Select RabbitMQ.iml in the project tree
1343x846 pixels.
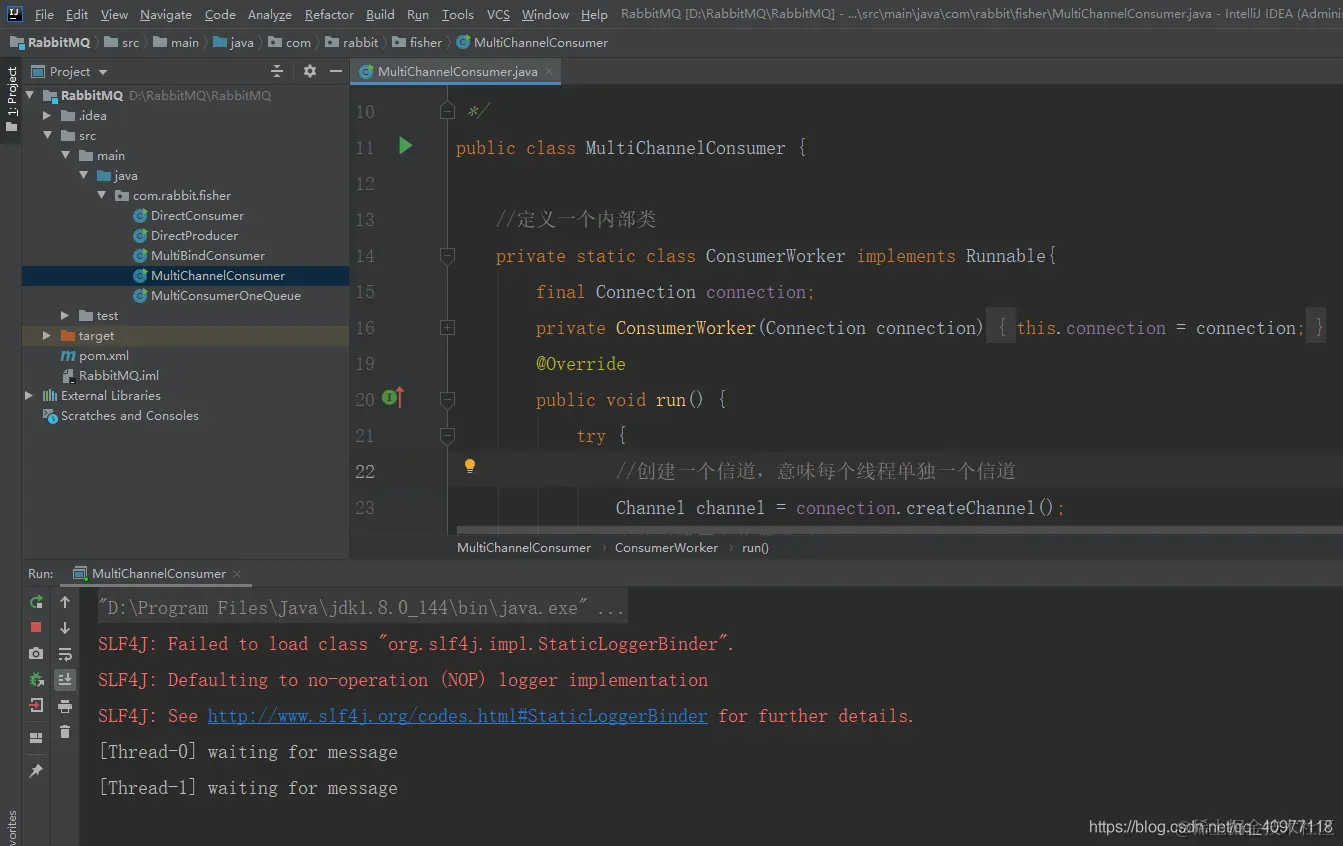(x=119, y=376)
